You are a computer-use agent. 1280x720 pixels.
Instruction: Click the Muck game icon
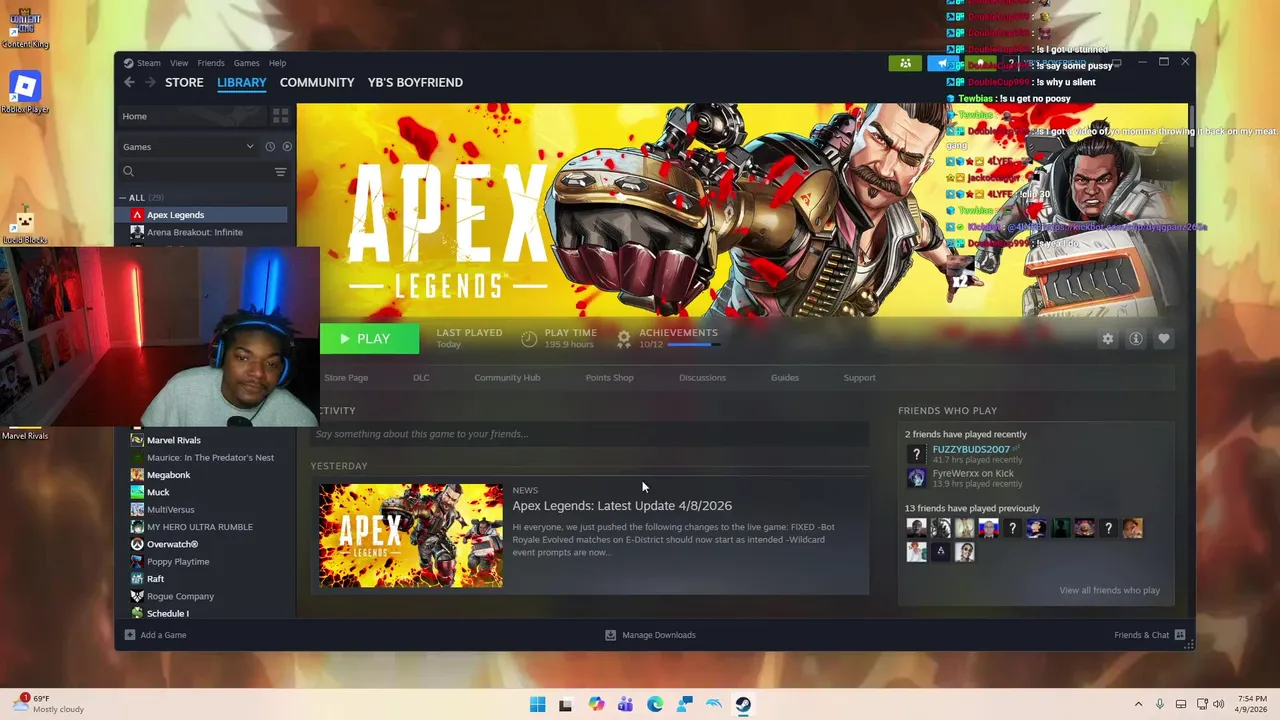click(137, 492)
